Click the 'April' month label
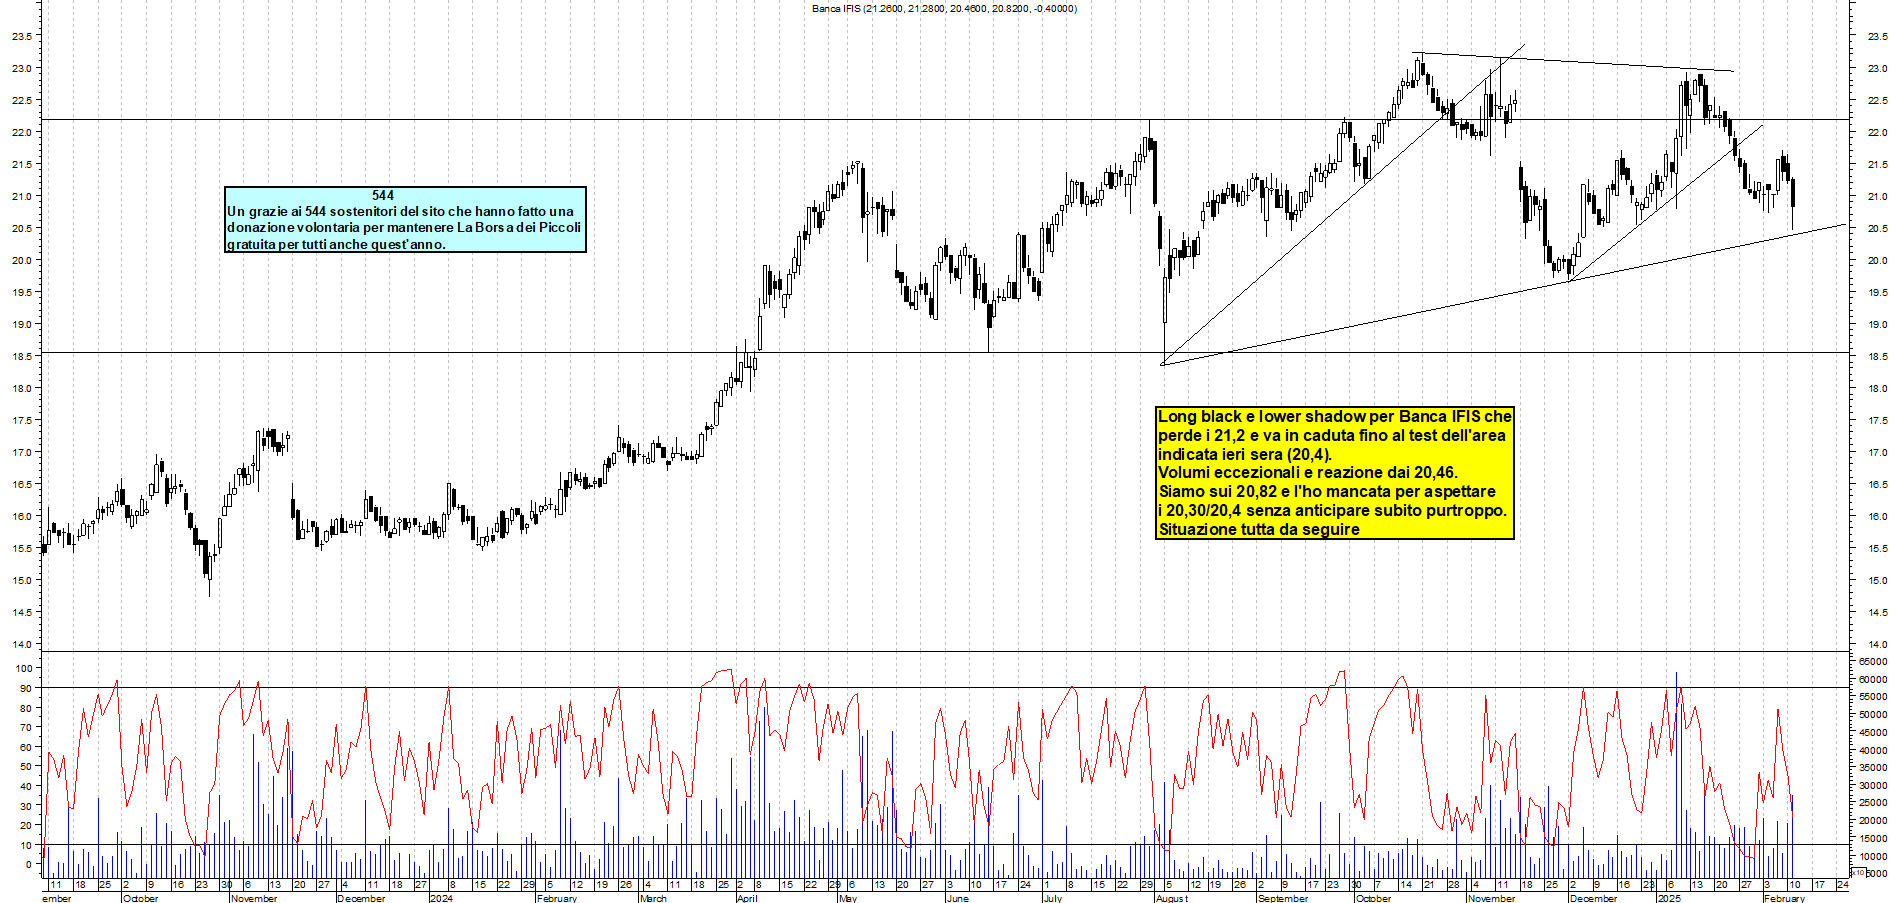 747,898
